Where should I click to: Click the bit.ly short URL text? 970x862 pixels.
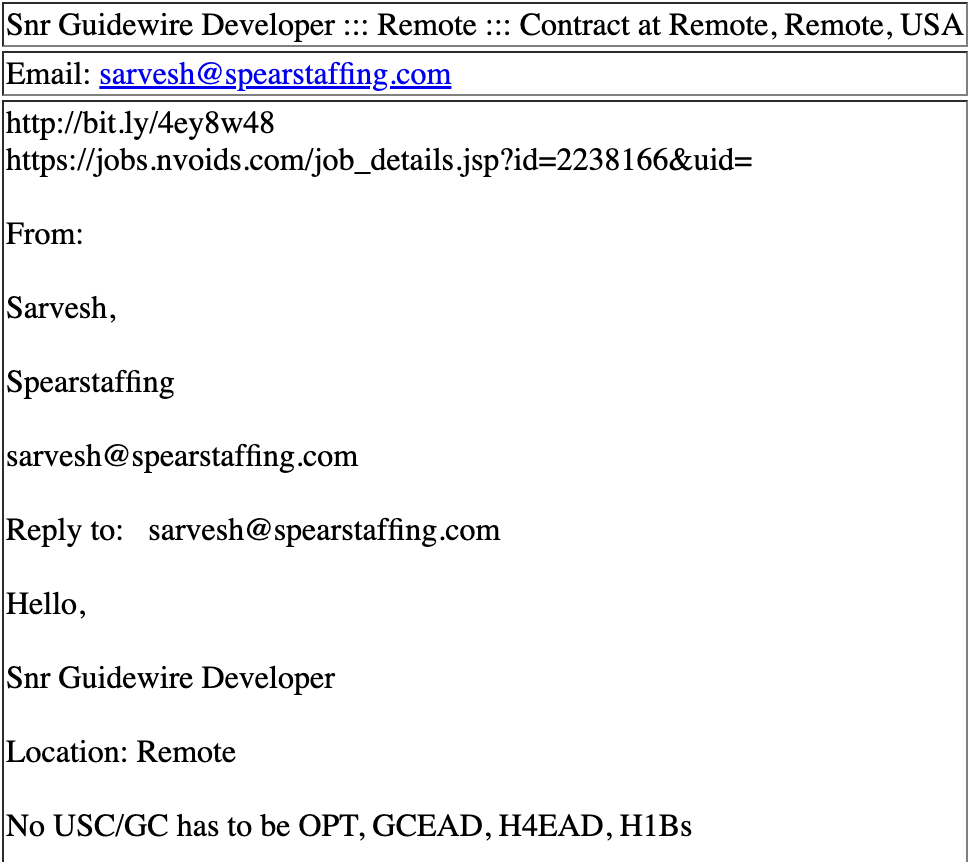(x=140, y=124)
